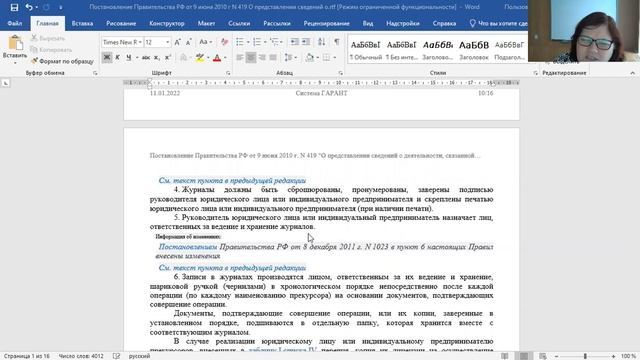Open the Font (Шрифт) dialog launcher
This screenshot has height=360, width=640.
click(x=228, y=73)
